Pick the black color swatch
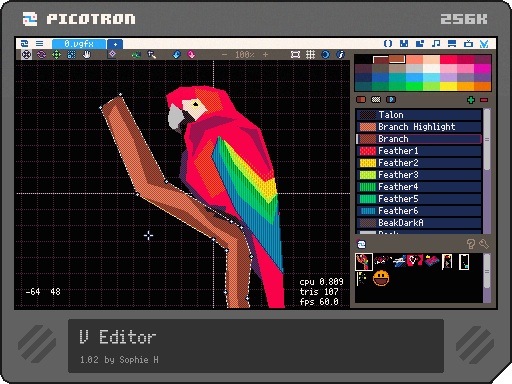 [363, 60]
